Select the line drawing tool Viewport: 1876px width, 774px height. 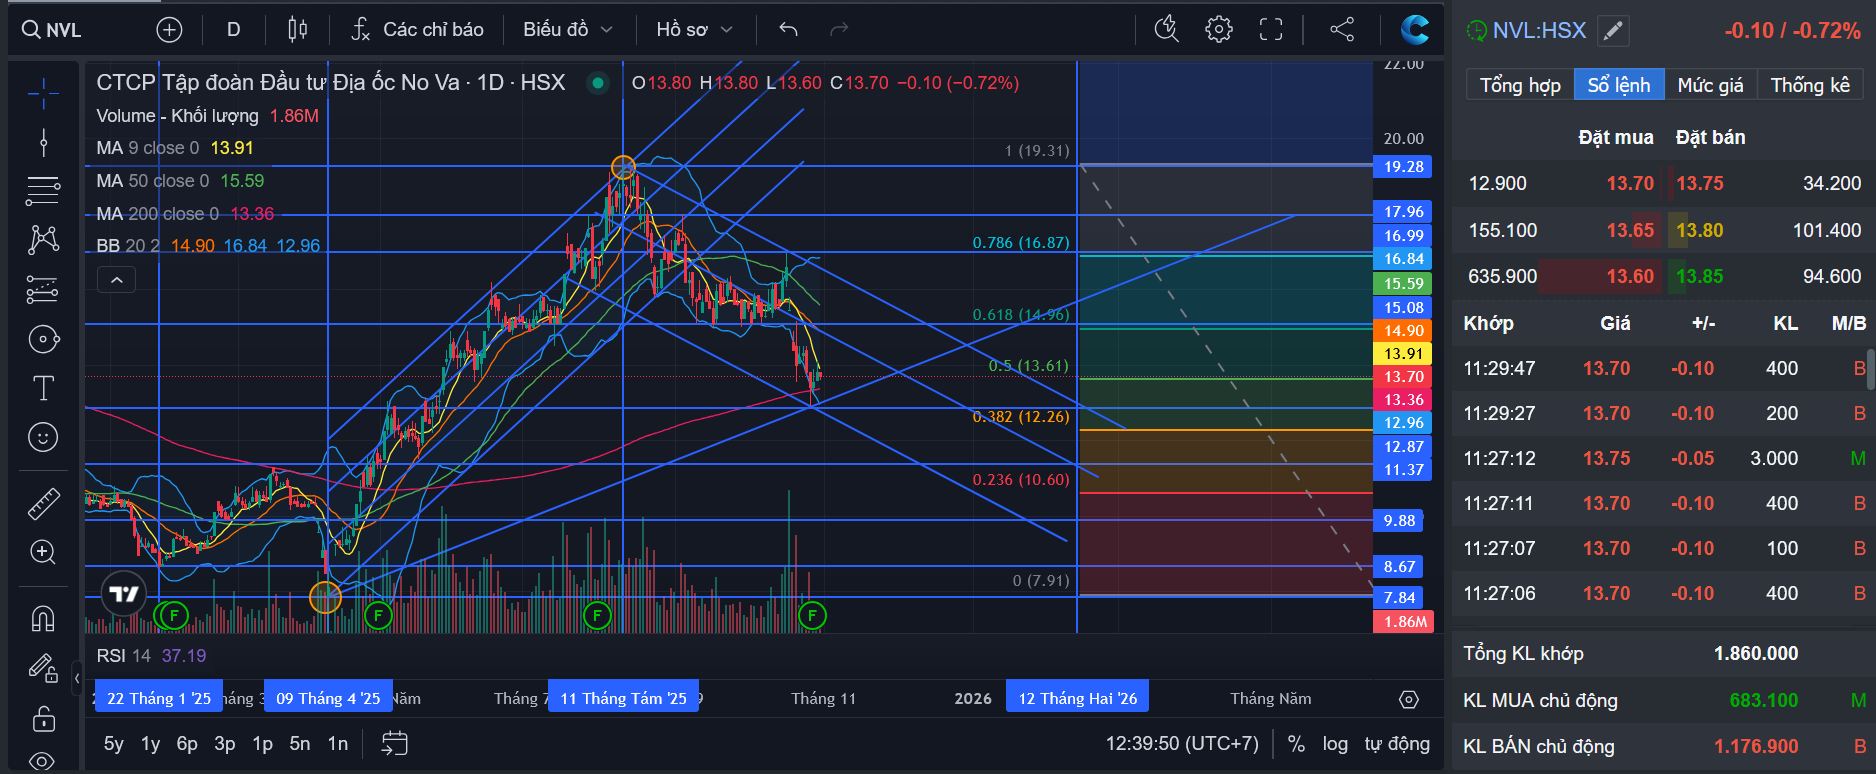point(43,143)
